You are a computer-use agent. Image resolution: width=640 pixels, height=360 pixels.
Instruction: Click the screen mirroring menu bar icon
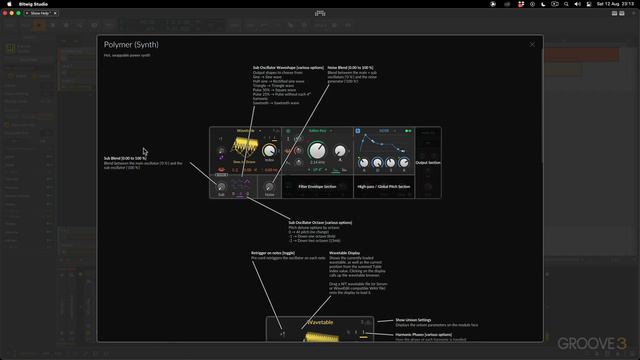tap(554, 4)
